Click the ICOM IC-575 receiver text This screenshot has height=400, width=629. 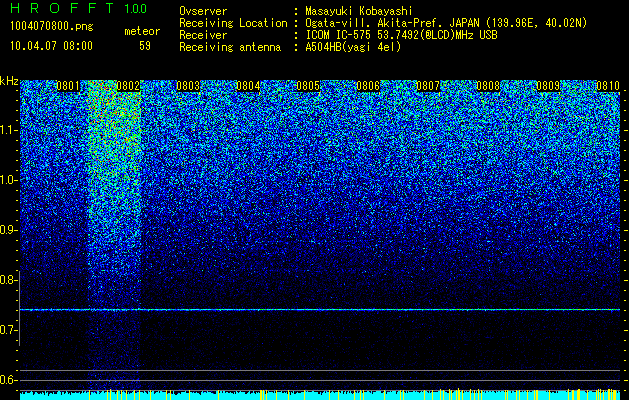click(x=401, y=35)
